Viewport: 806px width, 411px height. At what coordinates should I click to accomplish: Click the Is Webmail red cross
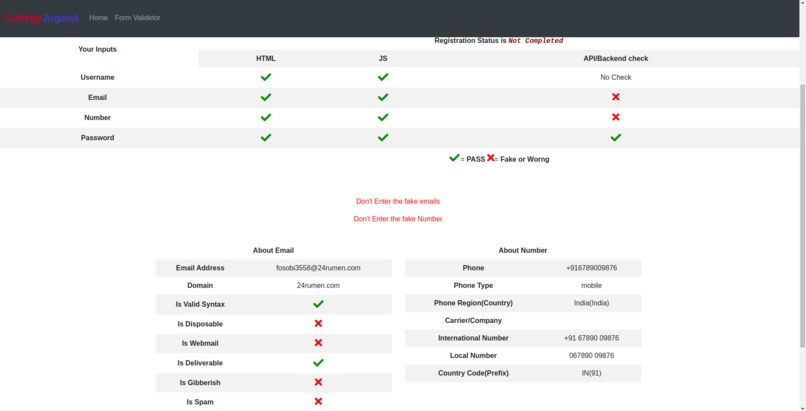[x=318, y=343]
